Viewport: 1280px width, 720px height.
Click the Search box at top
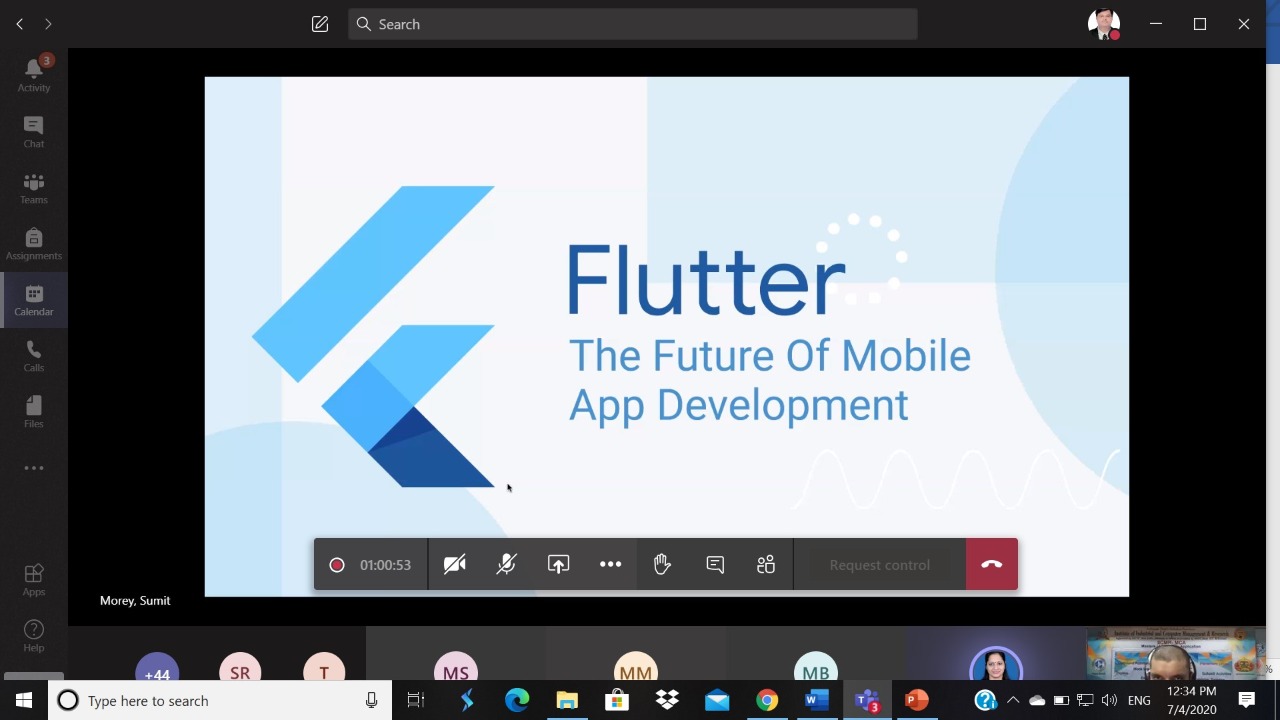(x=632, y=24)
